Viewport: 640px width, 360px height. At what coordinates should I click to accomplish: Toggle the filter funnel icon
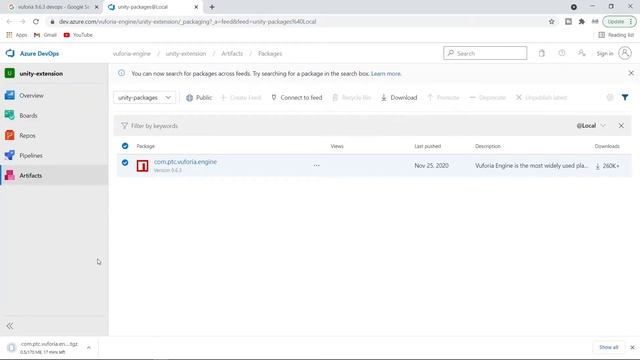[625, 97]
